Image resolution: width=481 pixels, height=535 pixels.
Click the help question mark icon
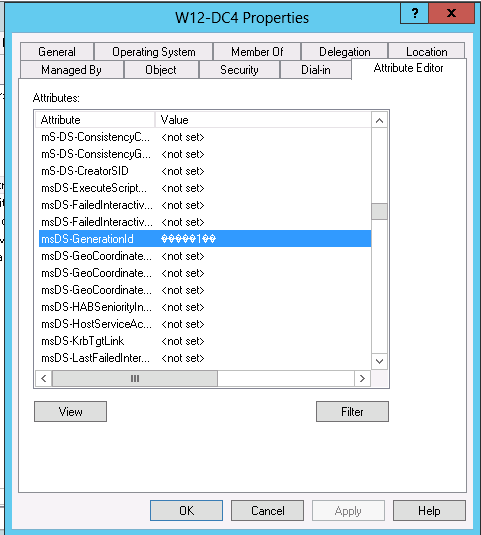[414, 14]
